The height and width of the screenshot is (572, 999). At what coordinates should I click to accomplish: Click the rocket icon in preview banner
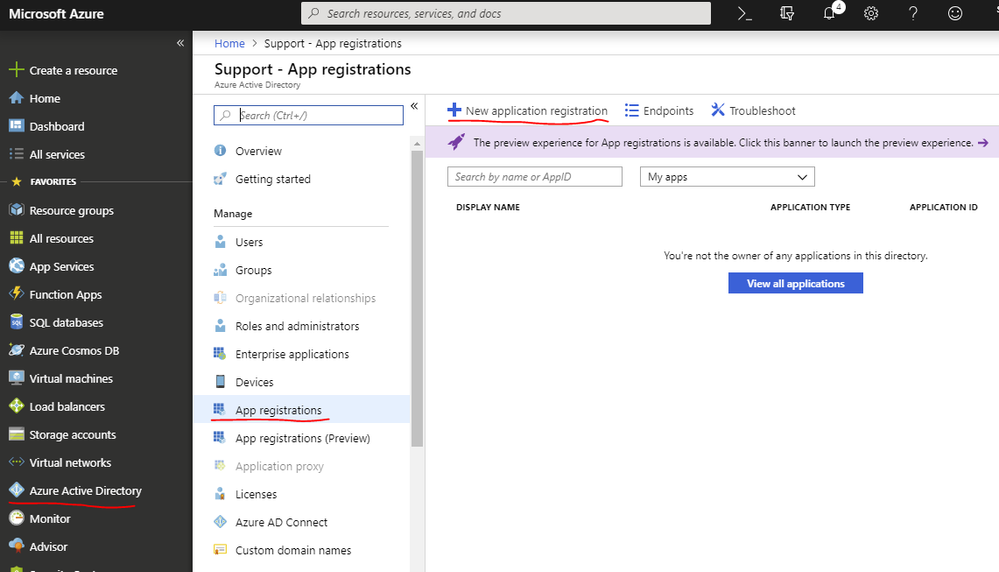tap(456, 143)
